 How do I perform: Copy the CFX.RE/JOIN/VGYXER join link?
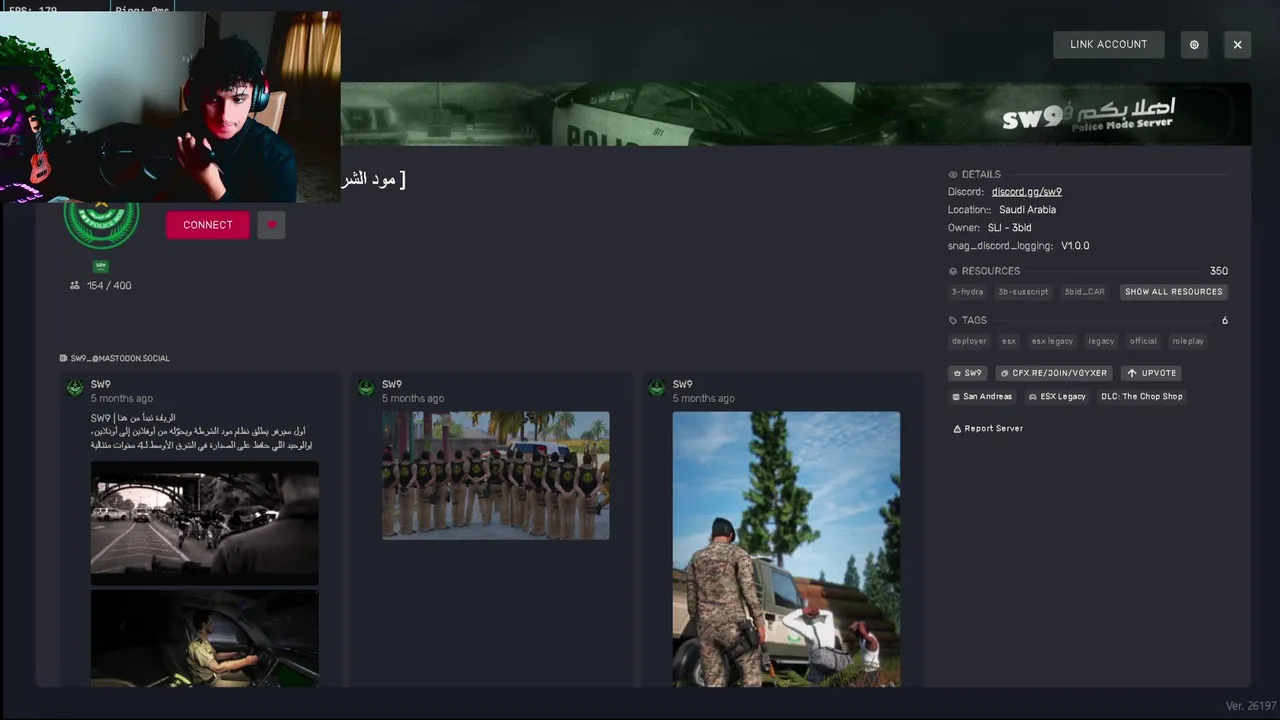point(1054,373)
